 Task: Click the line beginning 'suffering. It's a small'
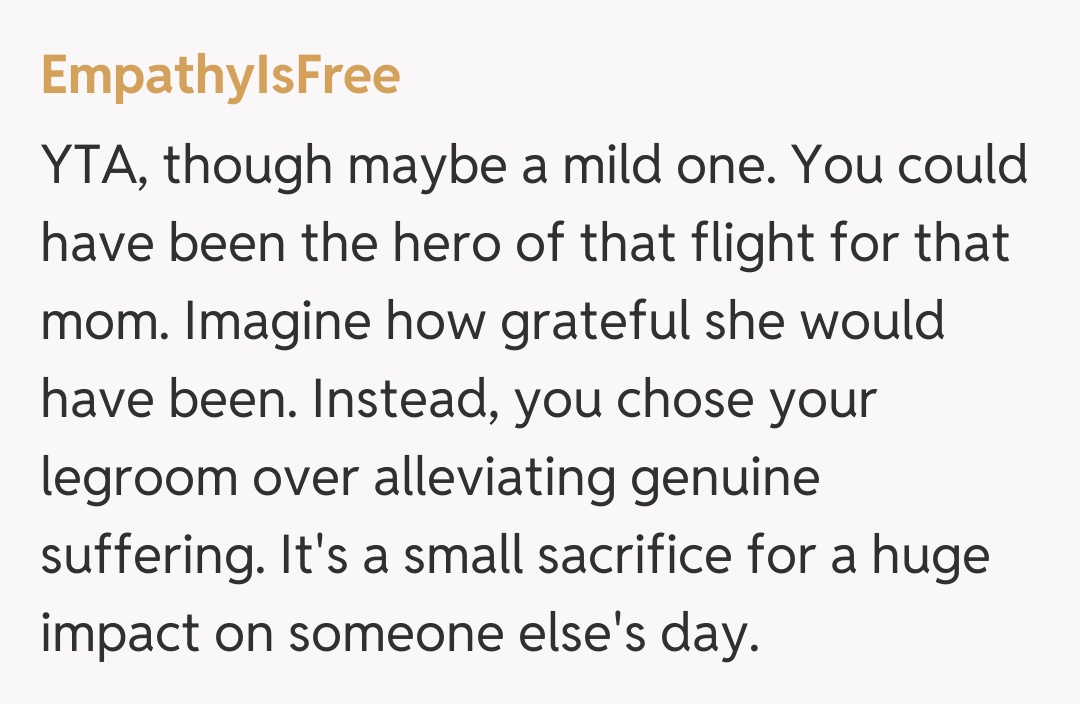tap(515, 556)
